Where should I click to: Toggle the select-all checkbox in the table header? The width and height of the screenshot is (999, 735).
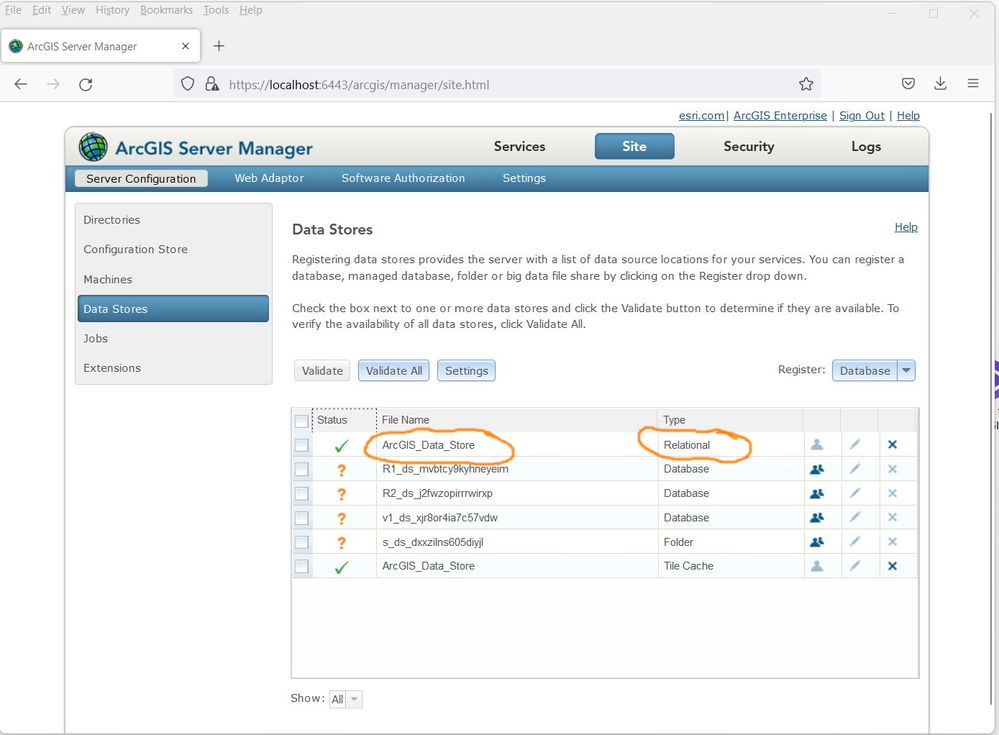coord(302,421)
